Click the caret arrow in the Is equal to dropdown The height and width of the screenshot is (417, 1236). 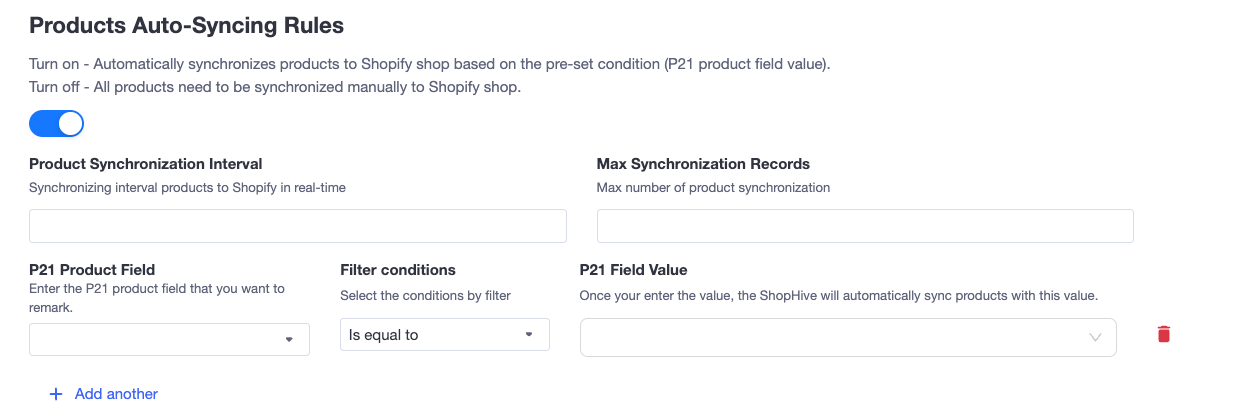[529, 335]
